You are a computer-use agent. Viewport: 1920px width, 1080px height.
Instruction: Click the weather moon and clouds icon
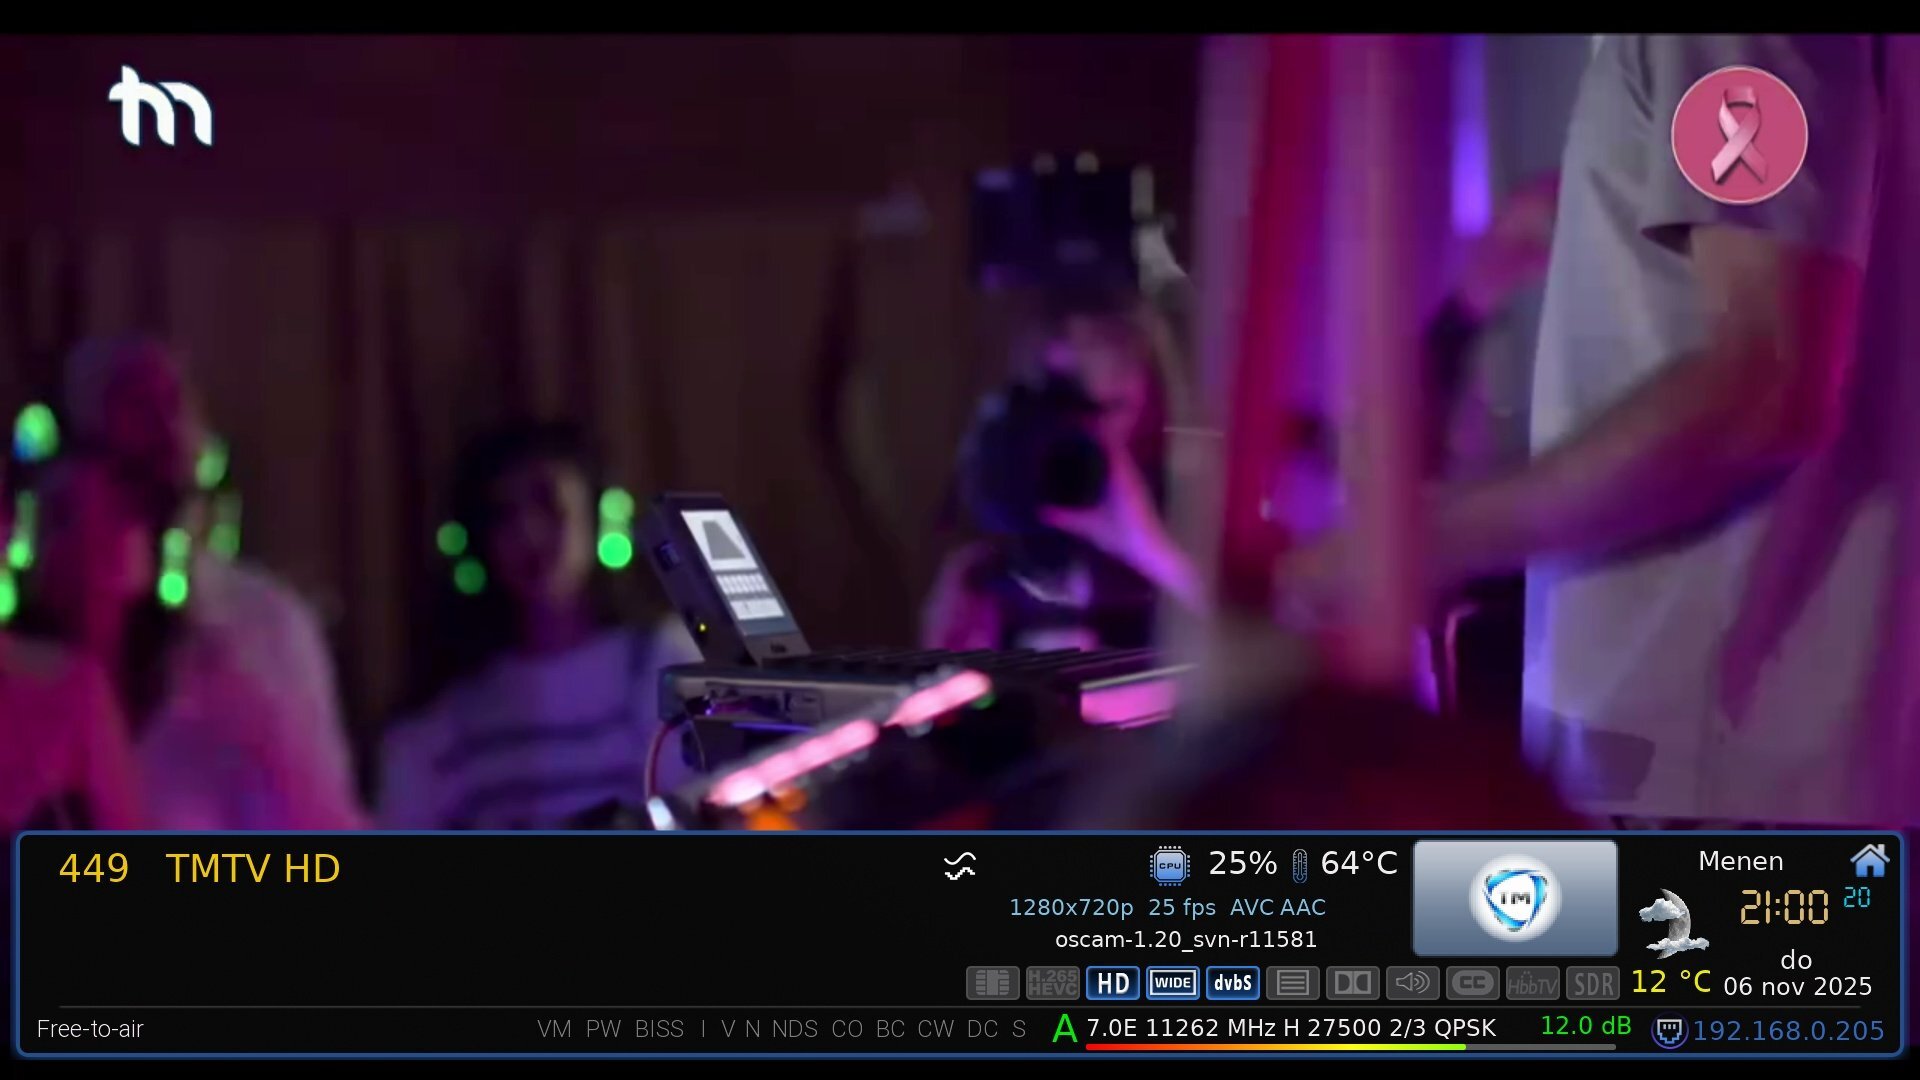1672,922
